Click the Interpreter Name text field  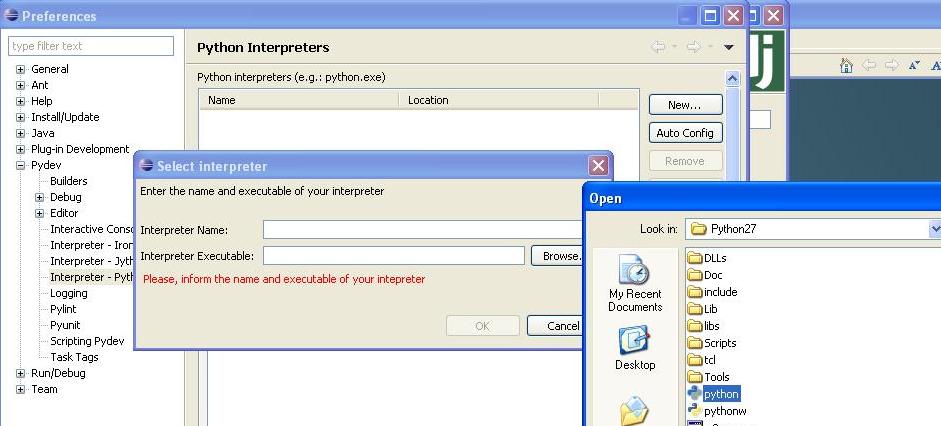tap(421, 230)
